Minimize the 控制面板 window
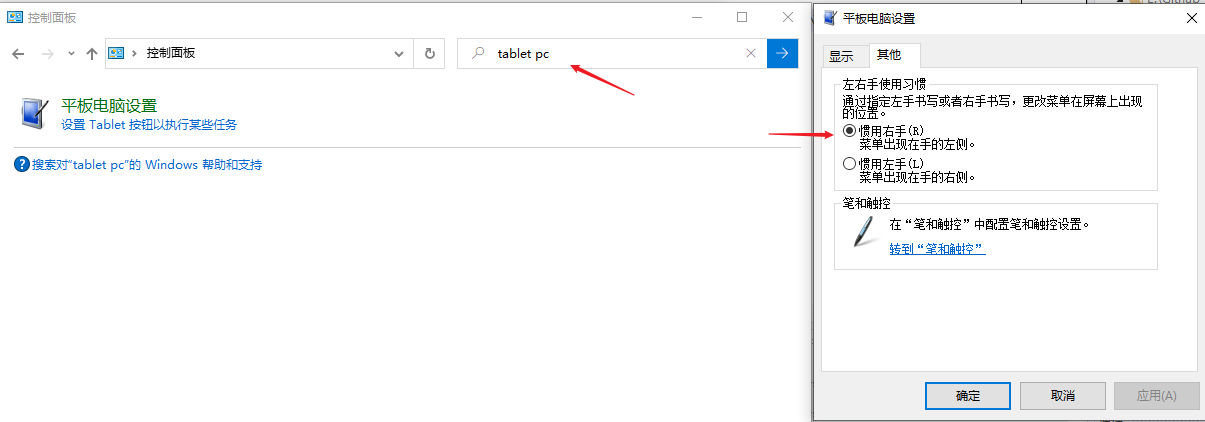Screen dimensions: 1205x422 tap(698, 17)
